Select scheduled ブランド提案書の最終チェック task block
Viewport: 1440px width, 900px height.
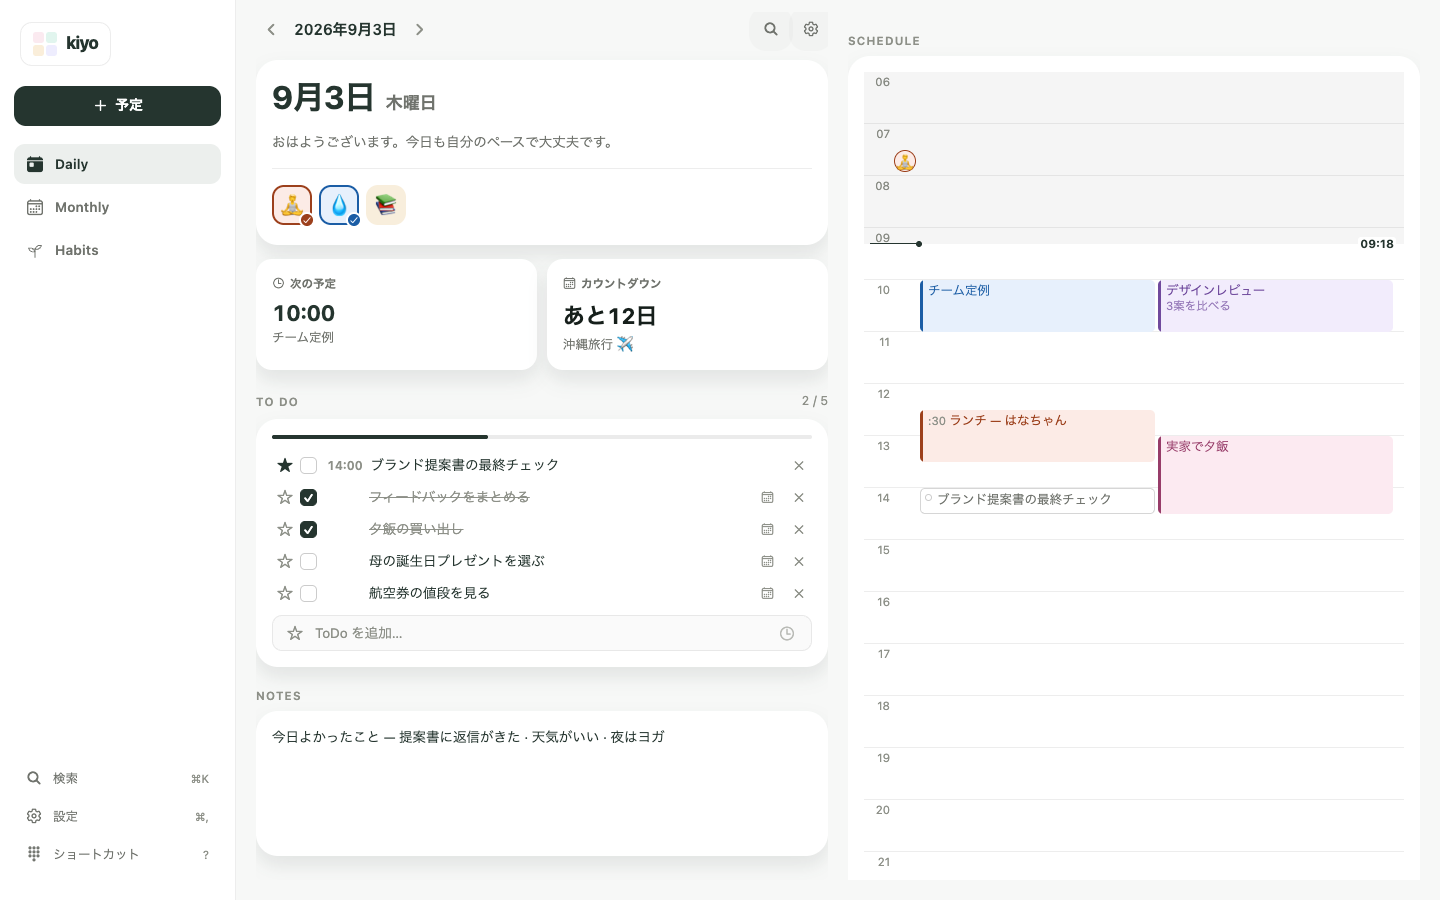point(1037,500)
